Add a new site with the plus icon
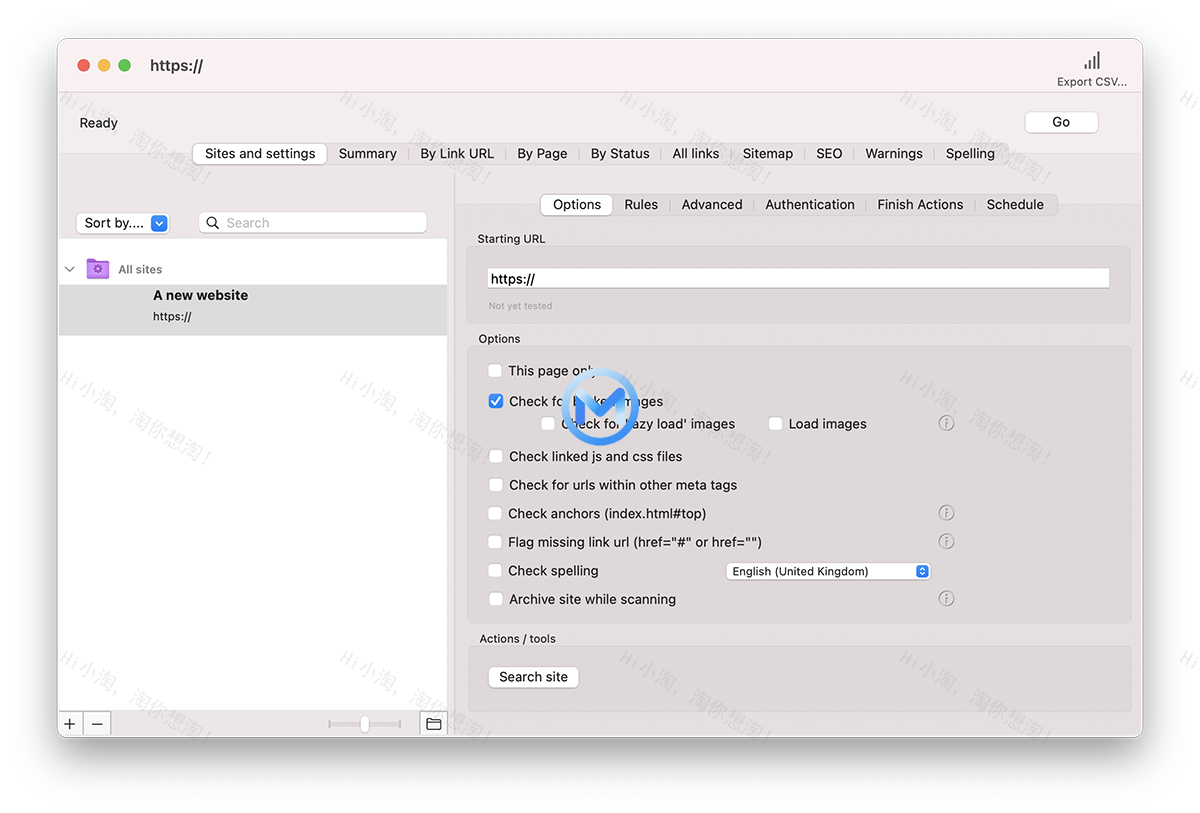This screenshot has height=813, width=1200. click(69, 723)
